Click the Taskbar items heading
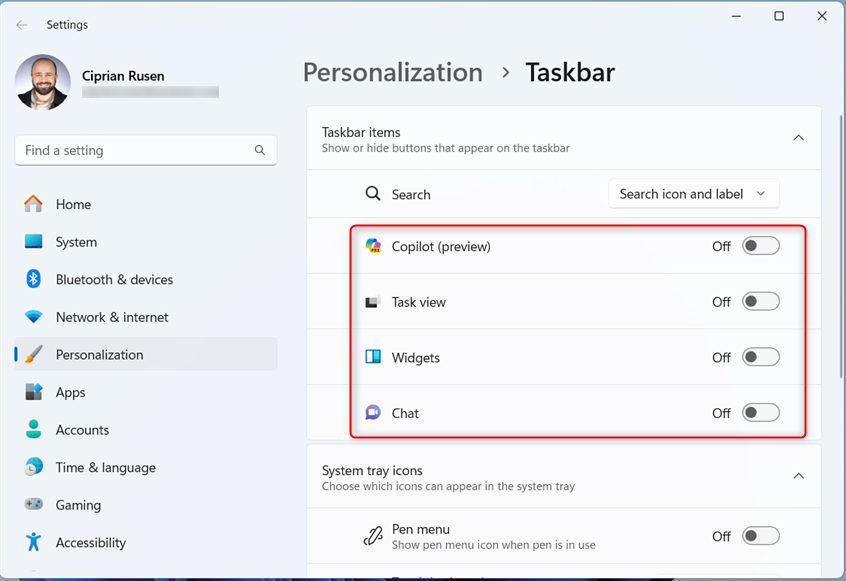Image resolution: width=846 pixels, height=581 pixels. (361, 132)
